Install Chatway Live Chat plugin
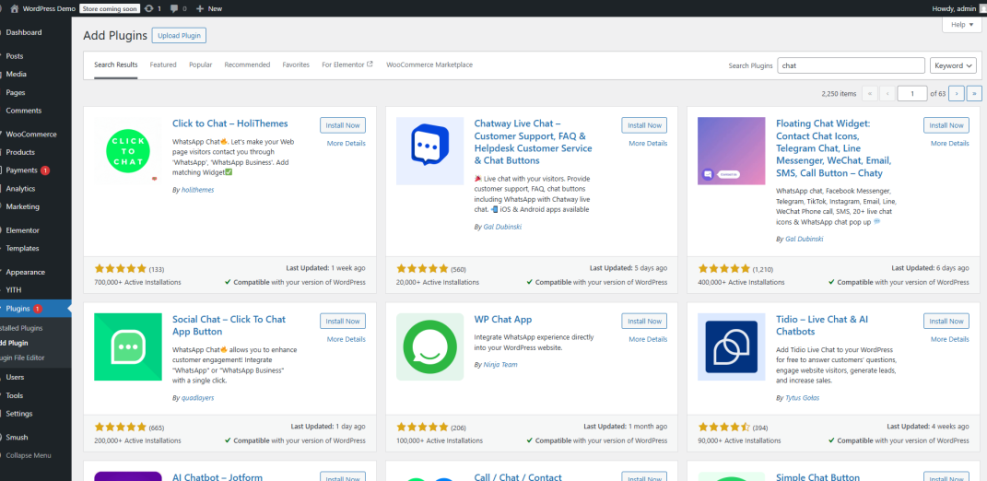 pyautogui.click(x=644, y=125)
